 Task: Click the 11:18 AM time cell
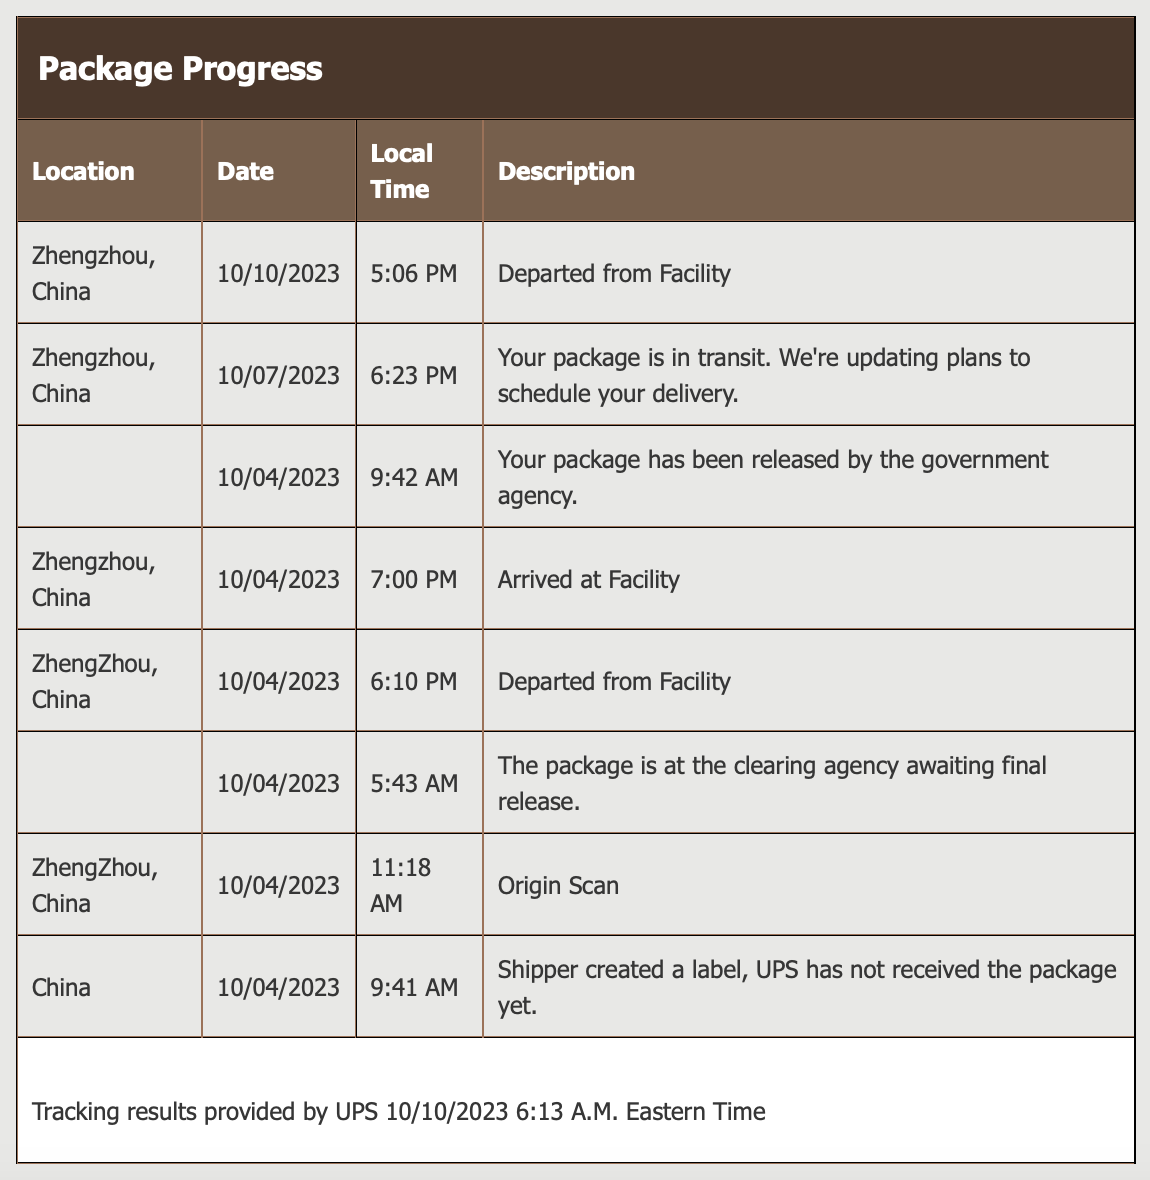click(401, 885)
